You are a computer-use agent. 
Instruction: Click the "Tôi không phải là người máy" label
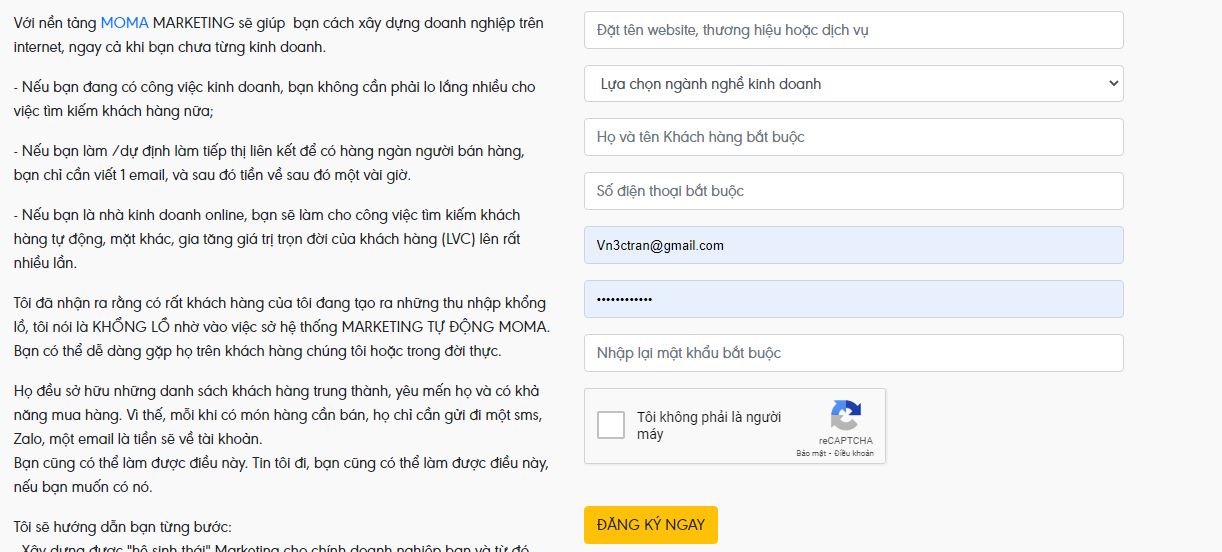(709, 425)
